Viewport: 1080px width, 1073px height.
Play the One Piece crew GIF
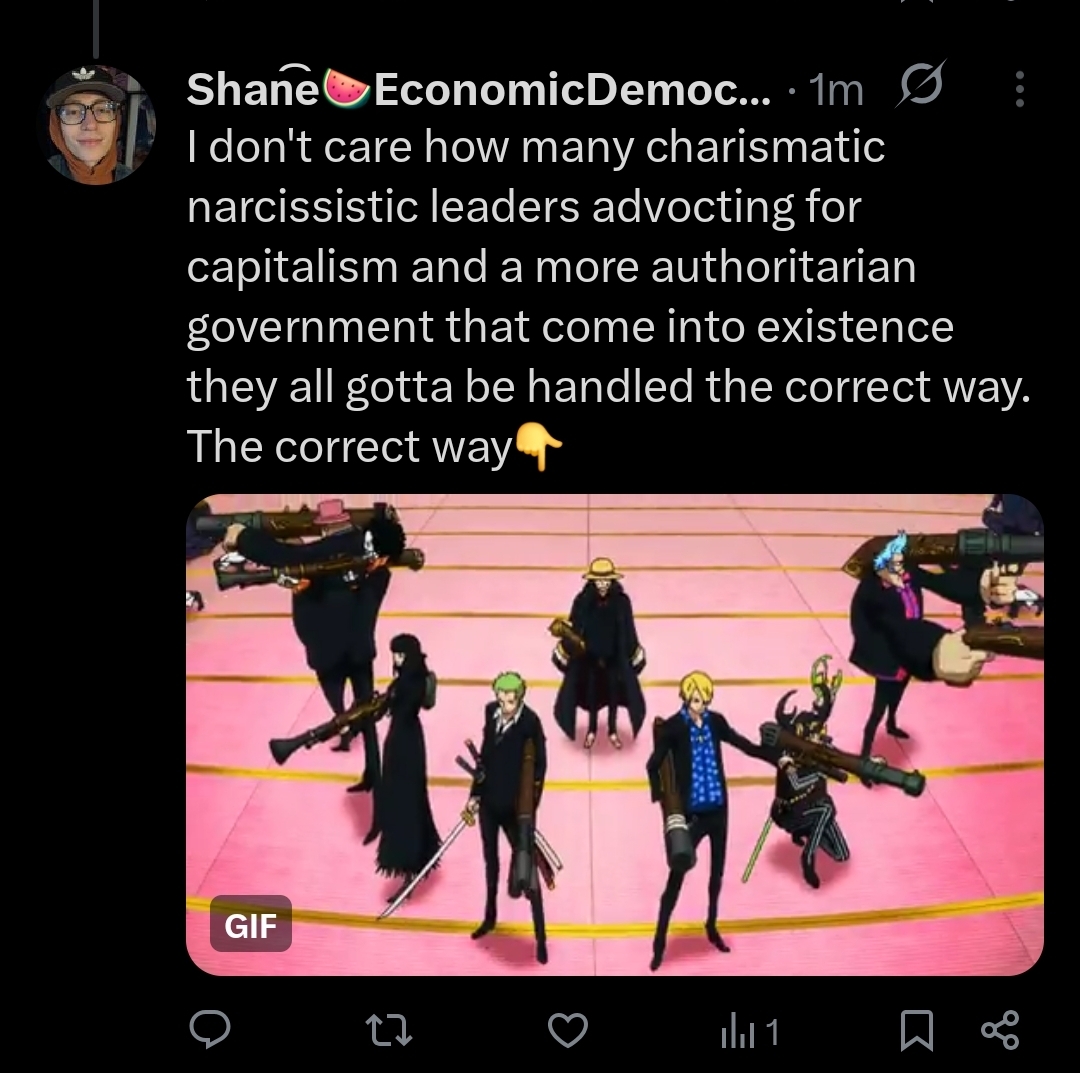[614, 734]
